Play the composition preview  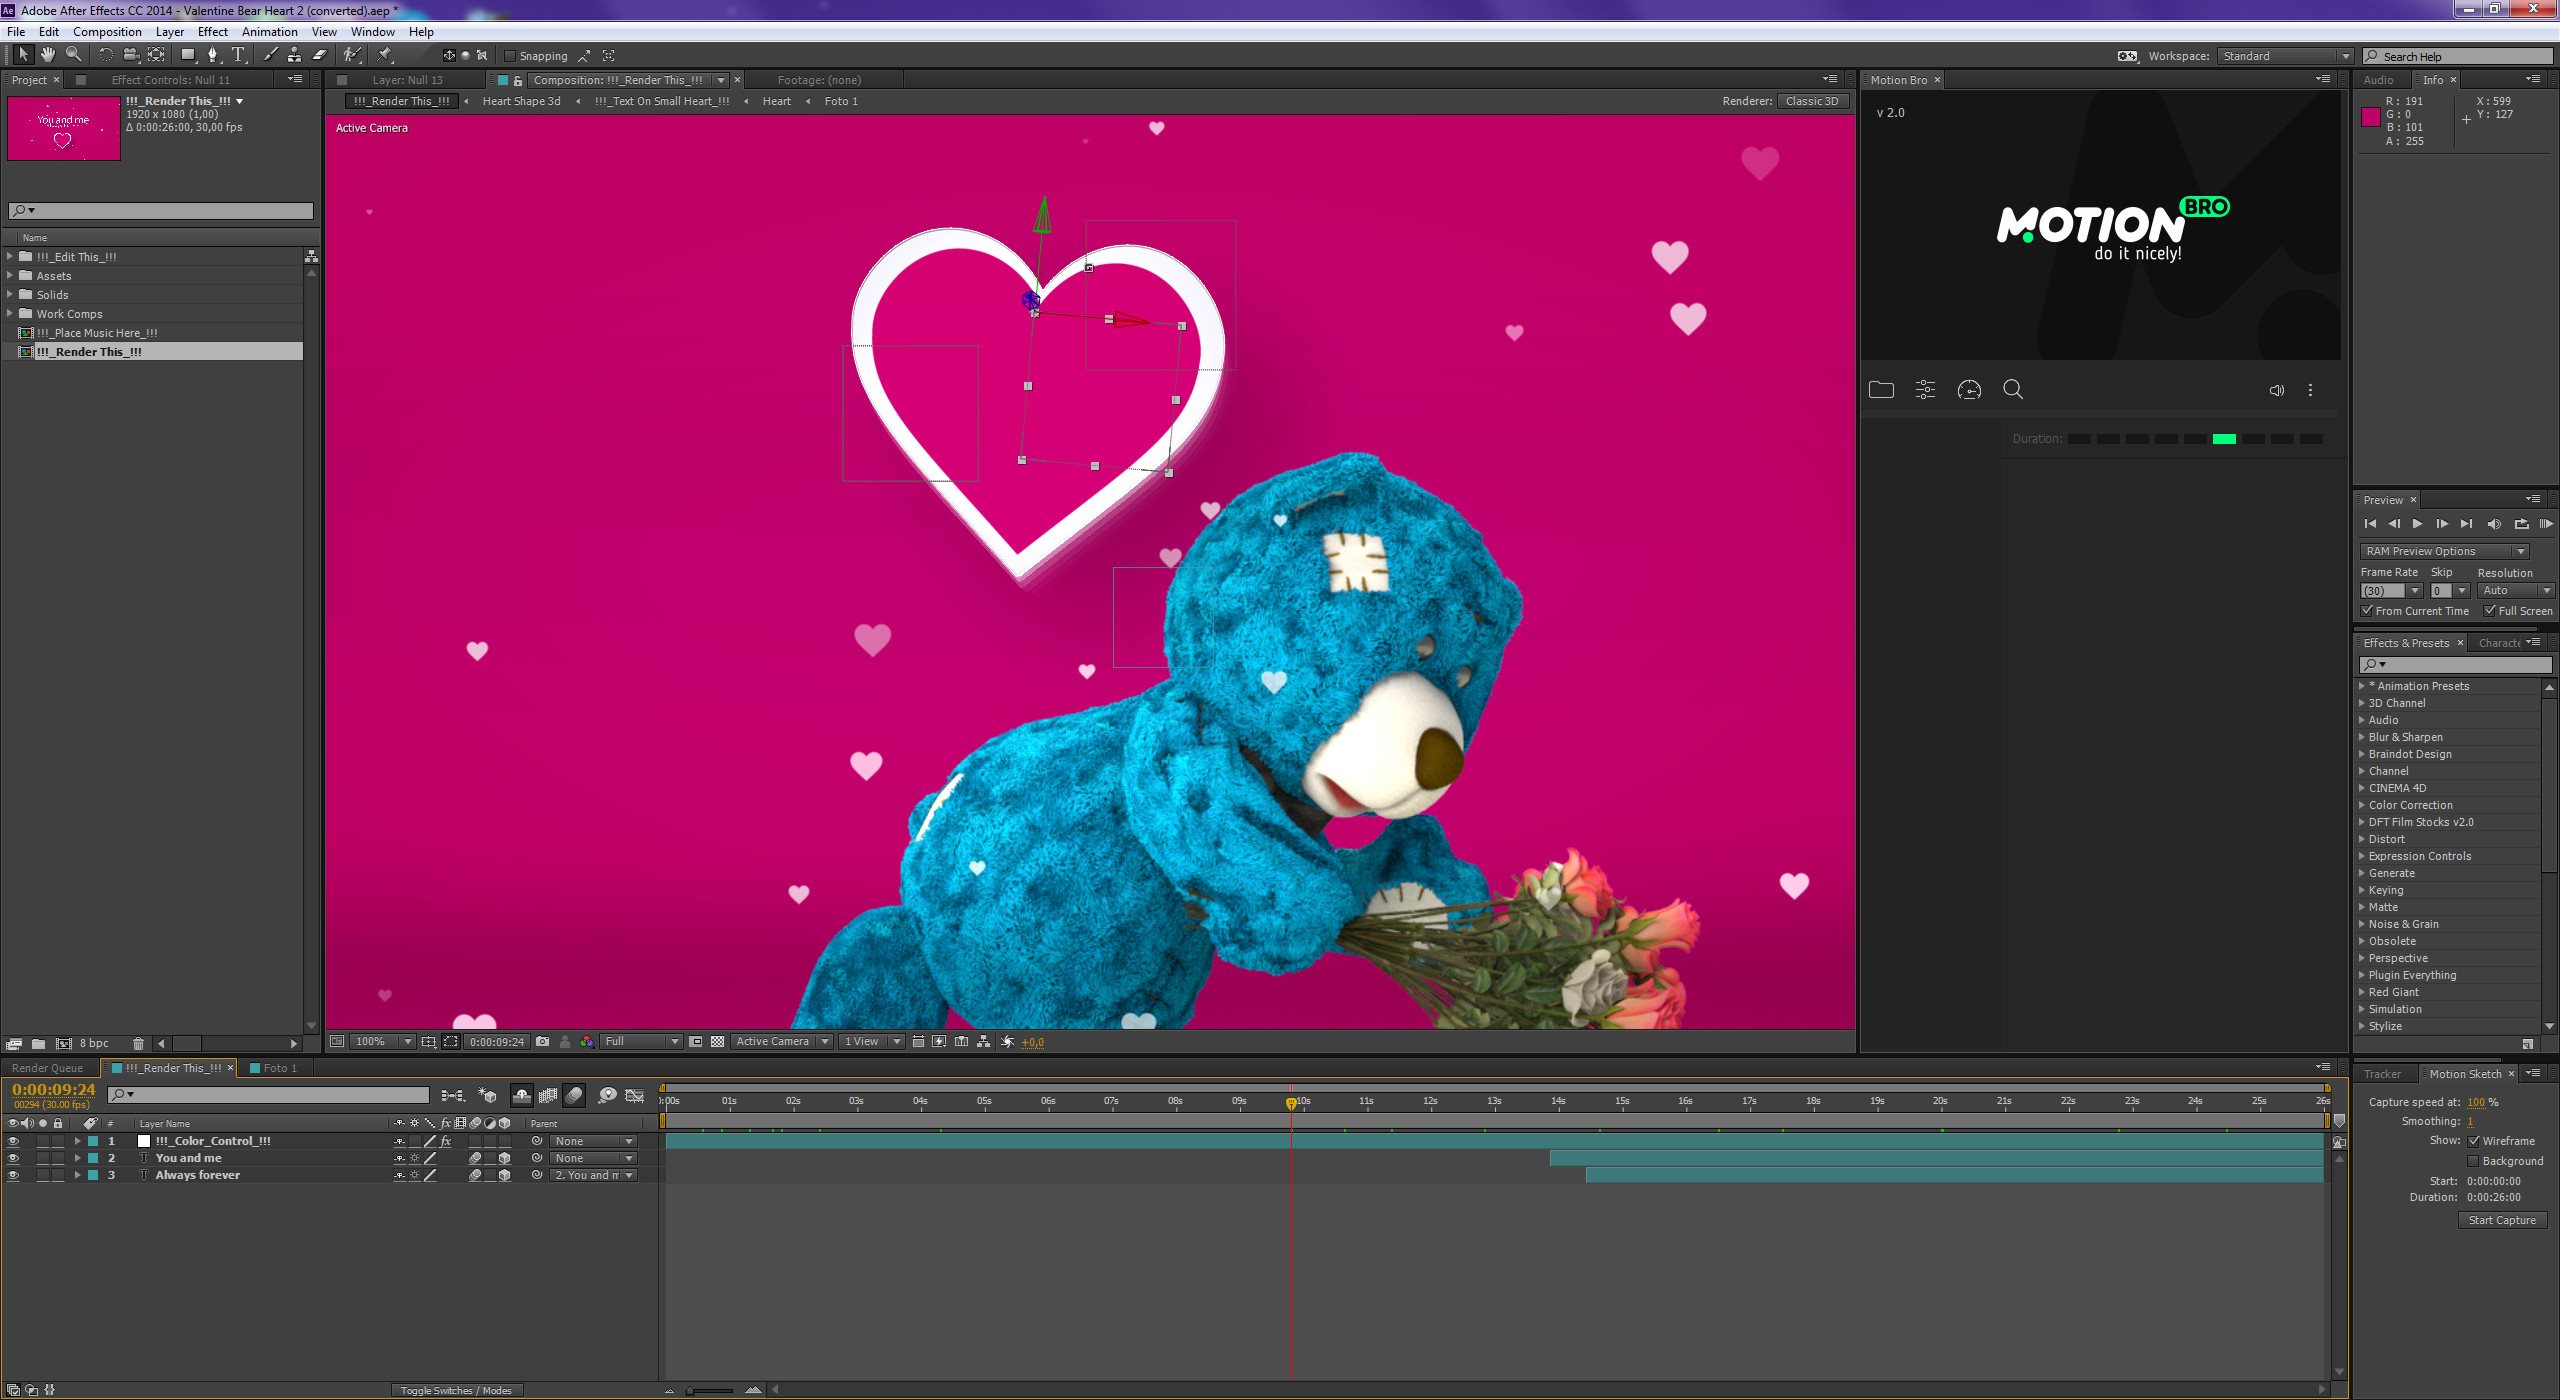pos(2417,524)
